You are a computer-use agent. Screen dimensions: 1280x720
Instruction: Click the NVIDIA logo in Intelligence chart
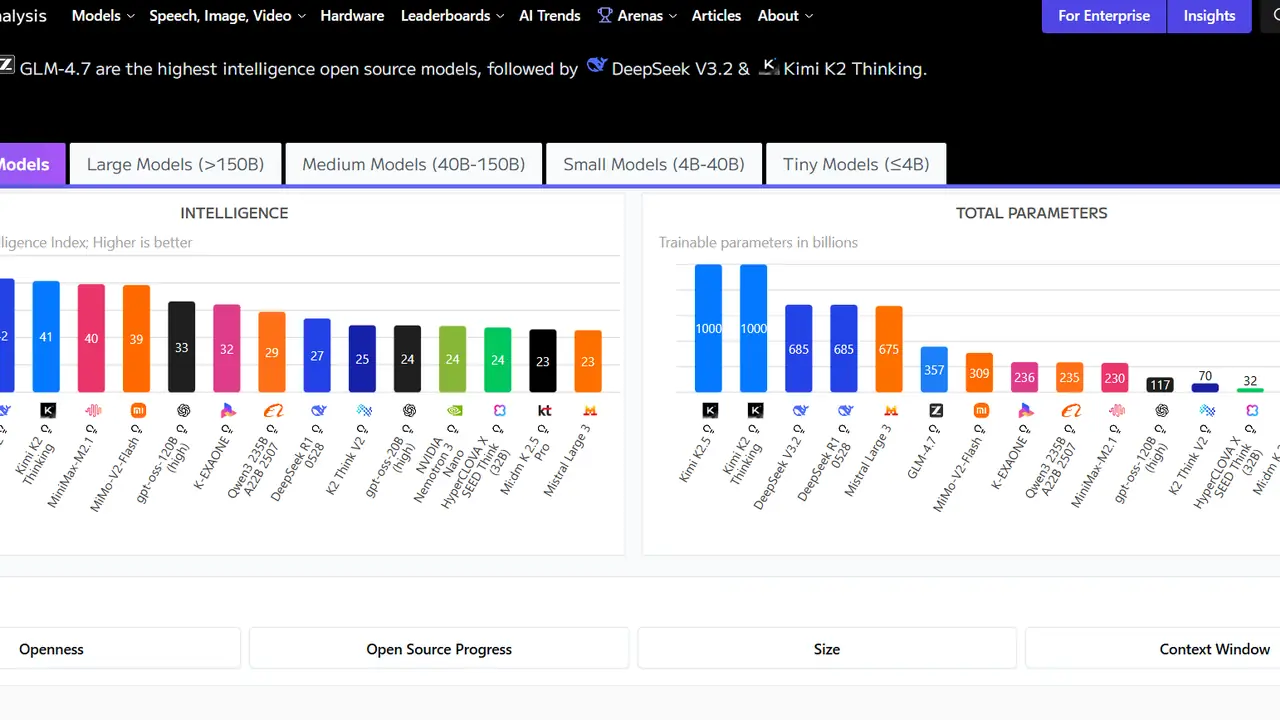tap(452, 410)
